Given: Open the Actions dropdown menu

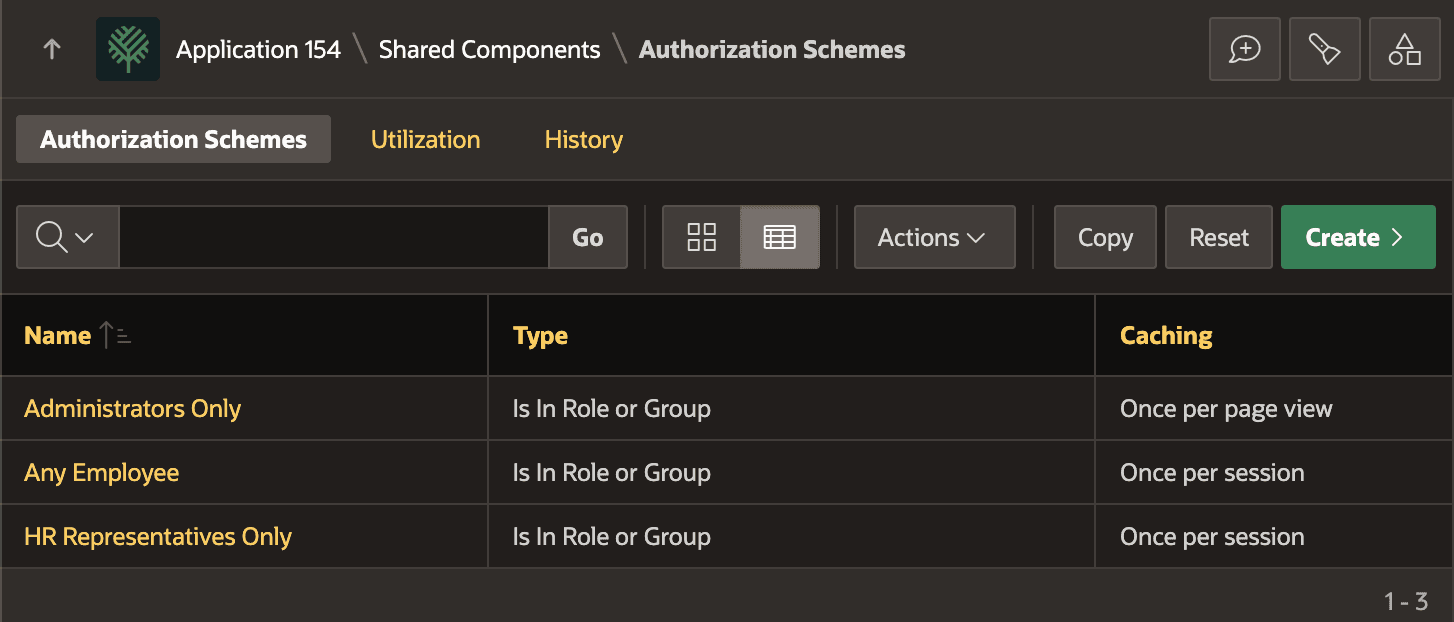Looking at the screenshot, I should coord(934,237).
